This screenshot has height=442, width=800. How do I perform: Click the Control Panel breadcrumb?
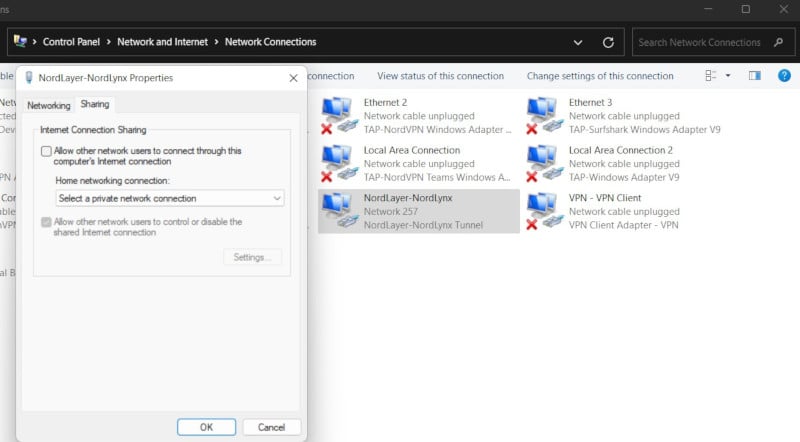pyautogui.click(x=71, y=42)
